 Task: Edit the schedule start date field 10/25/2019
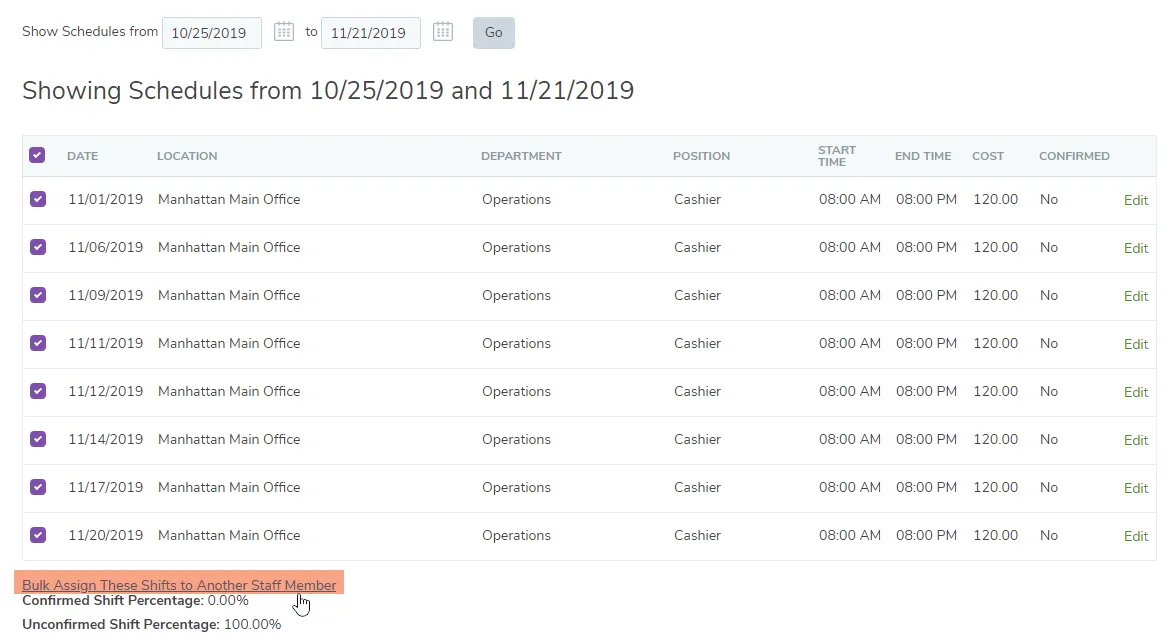(212, 33)
